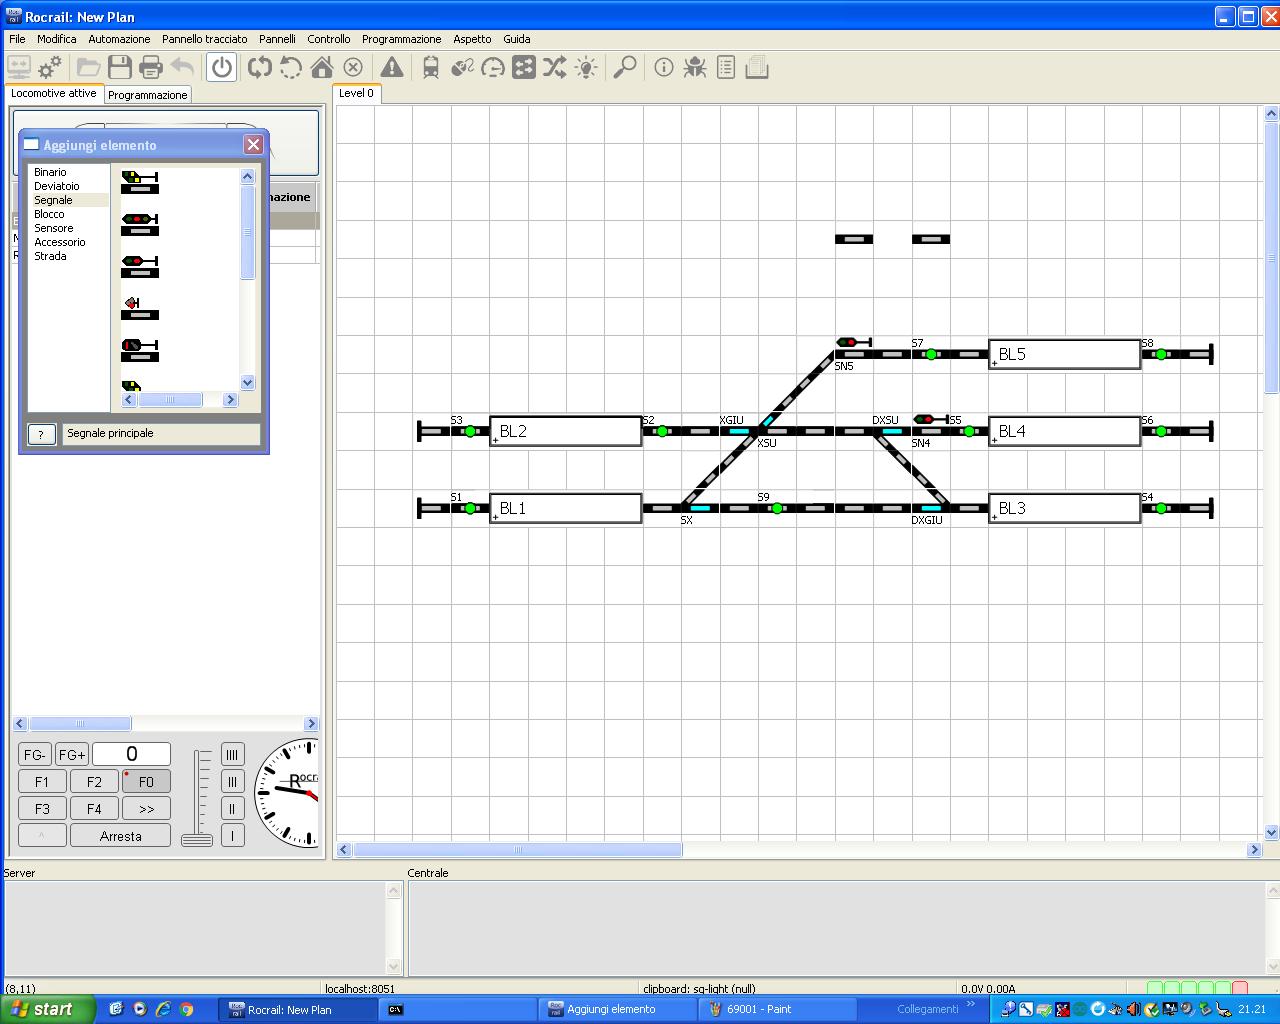The image size is (1280, 1024).
Task: Click the Arresta stop button
Action: coord(120,836)
